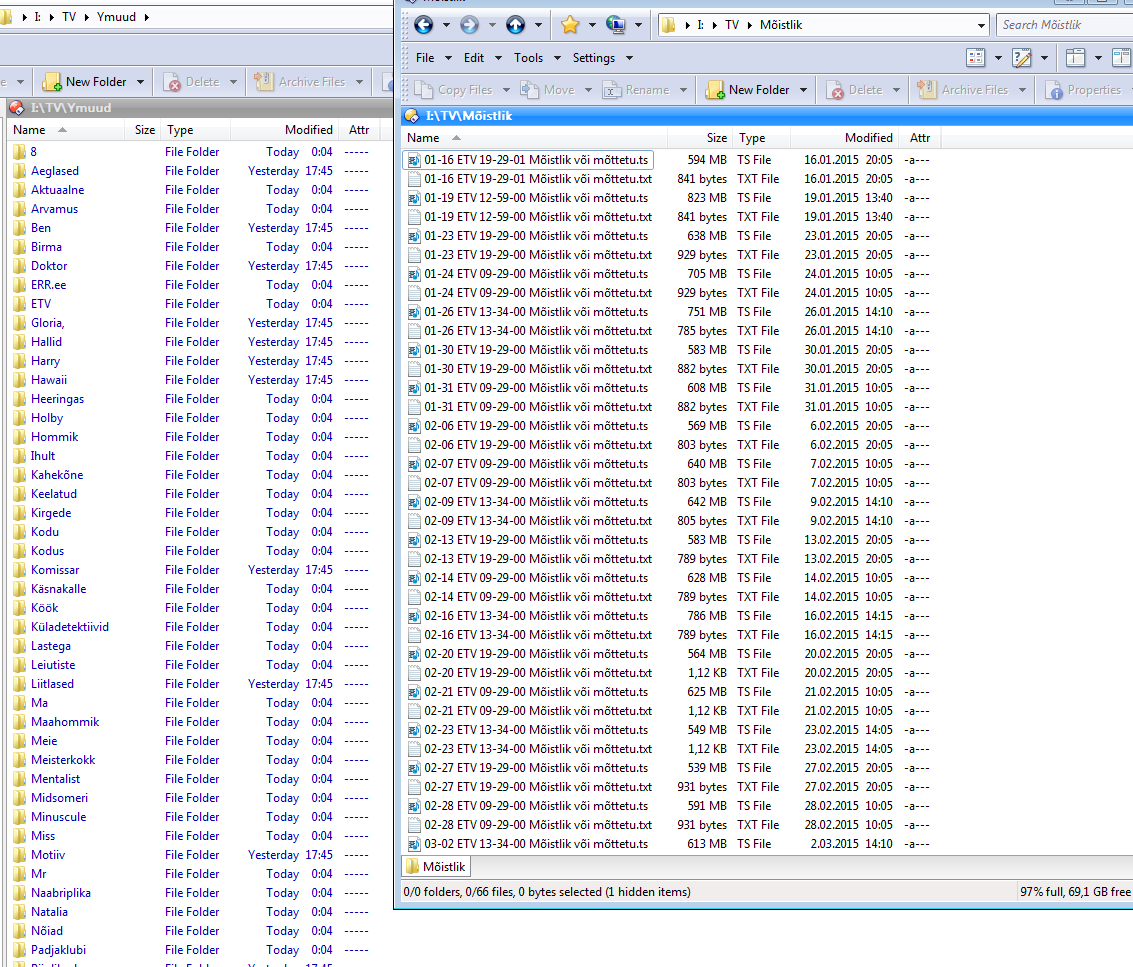
Task: Open the path field history dropdown
Action: pos(981,25)
